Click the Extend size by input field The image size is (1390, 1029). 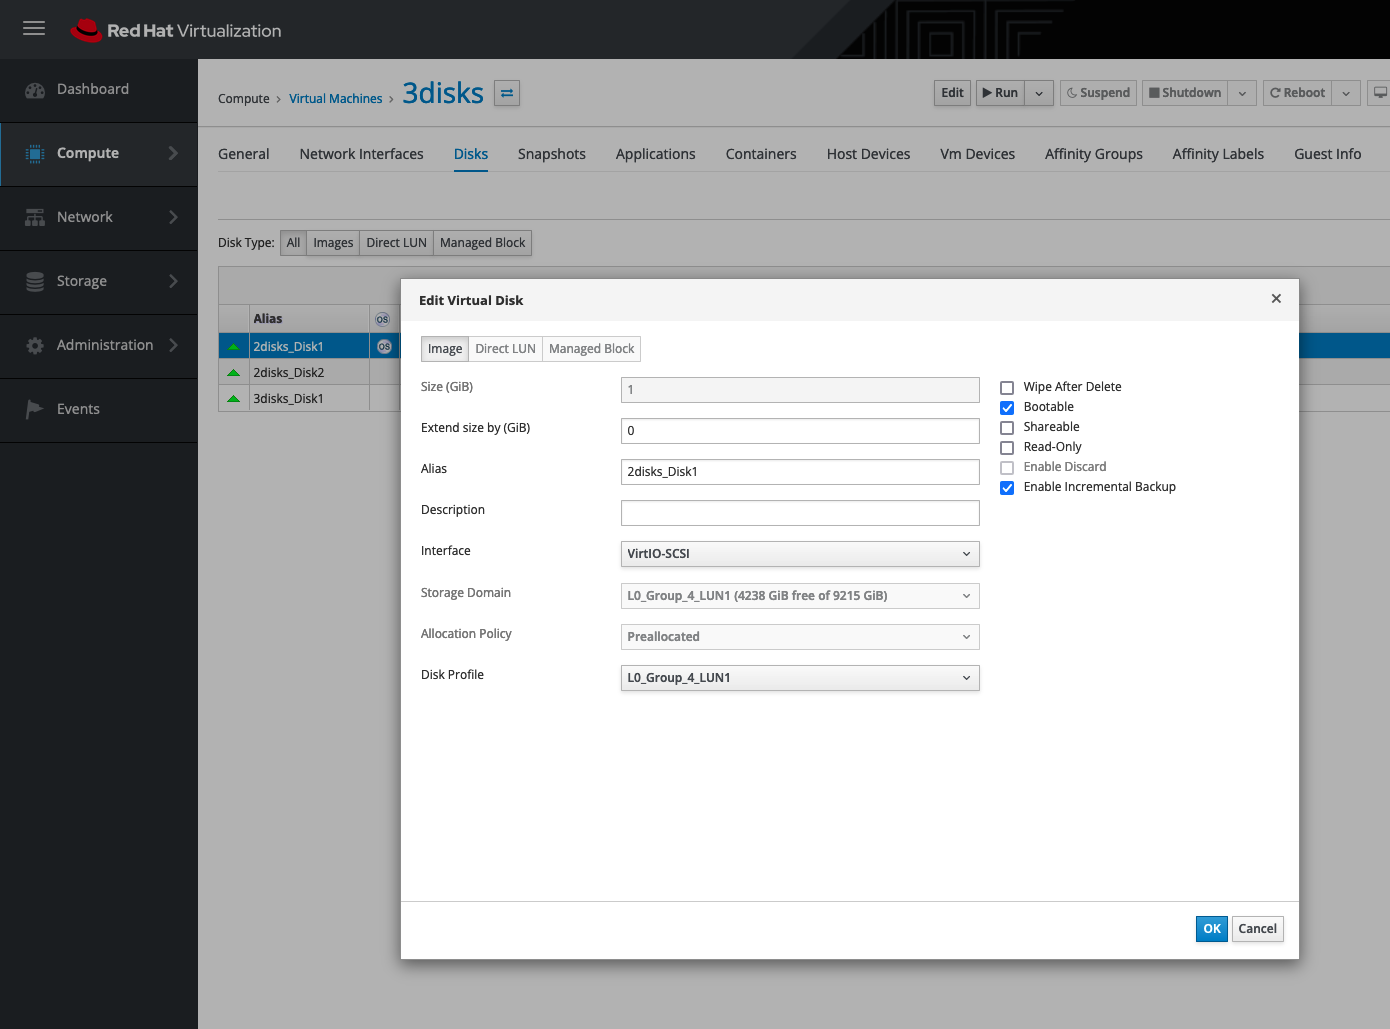click(x=799, y=431)
